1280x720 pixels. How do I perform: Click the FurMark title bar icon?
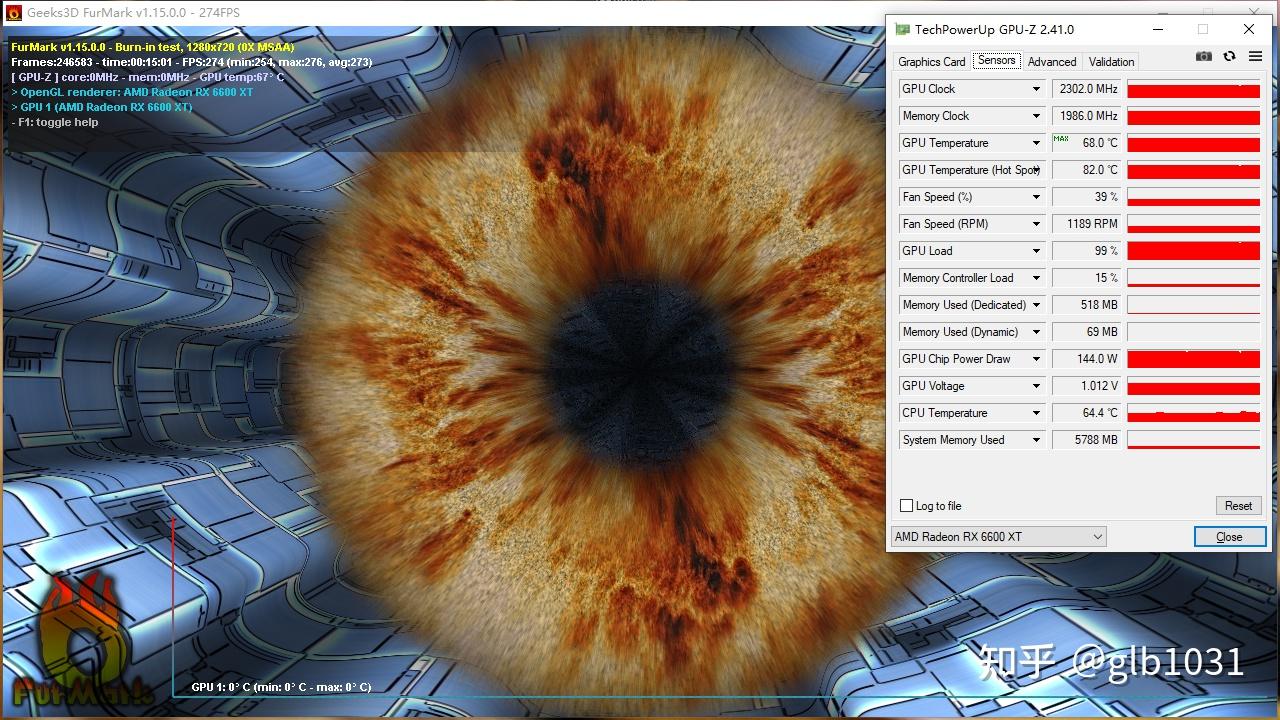[x=14, y=13]
